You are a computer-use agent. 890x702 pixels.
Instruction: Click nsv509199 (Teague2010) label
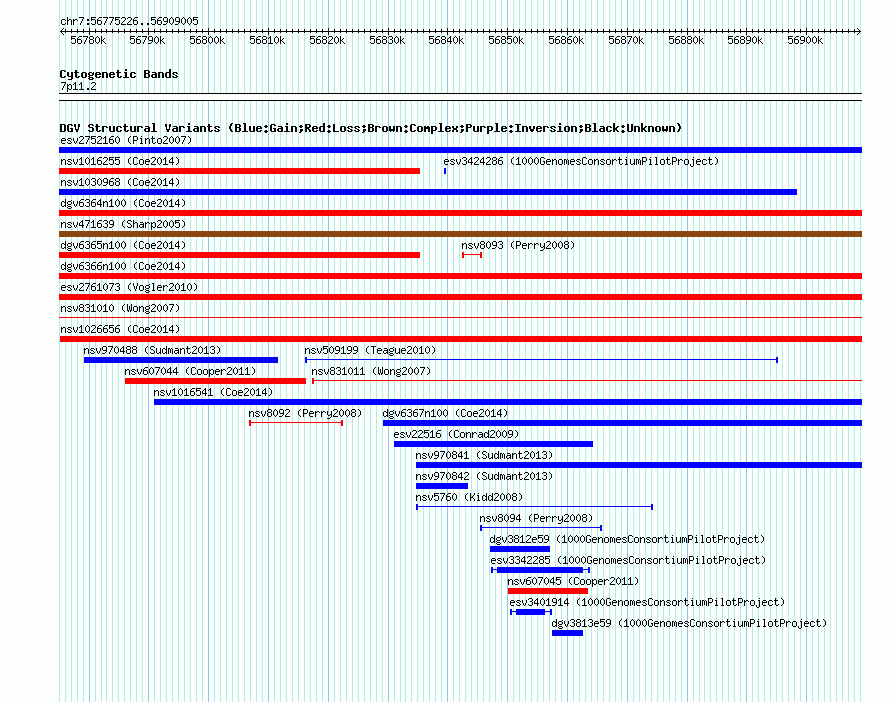coord(370,350)
